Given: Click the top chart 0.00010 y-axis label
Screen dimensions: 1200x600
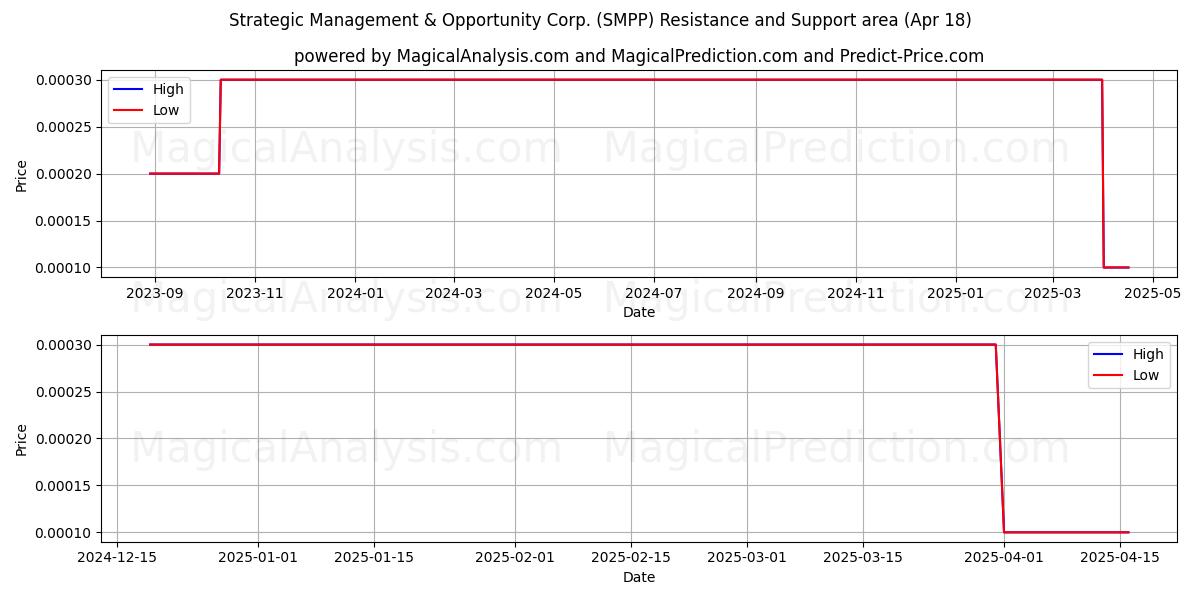Looking at the screenshot, I should click(64, 268).
